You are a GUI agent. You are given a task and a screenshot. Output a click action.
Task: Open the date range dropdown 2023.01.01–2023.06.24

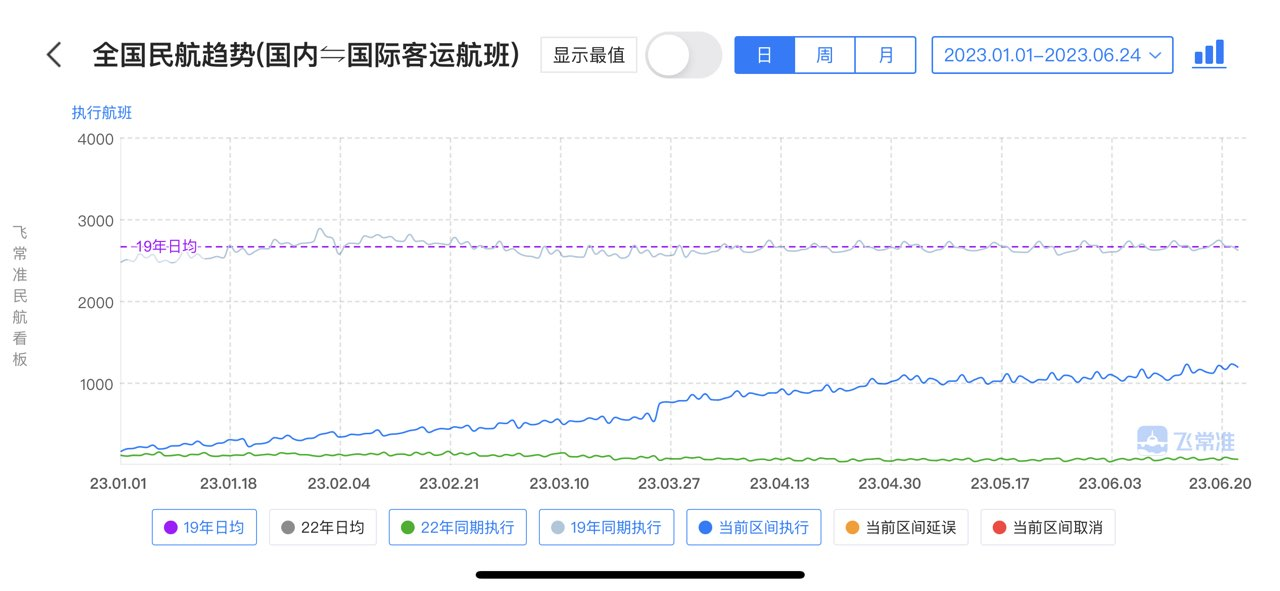click(x=1052, y=55)
